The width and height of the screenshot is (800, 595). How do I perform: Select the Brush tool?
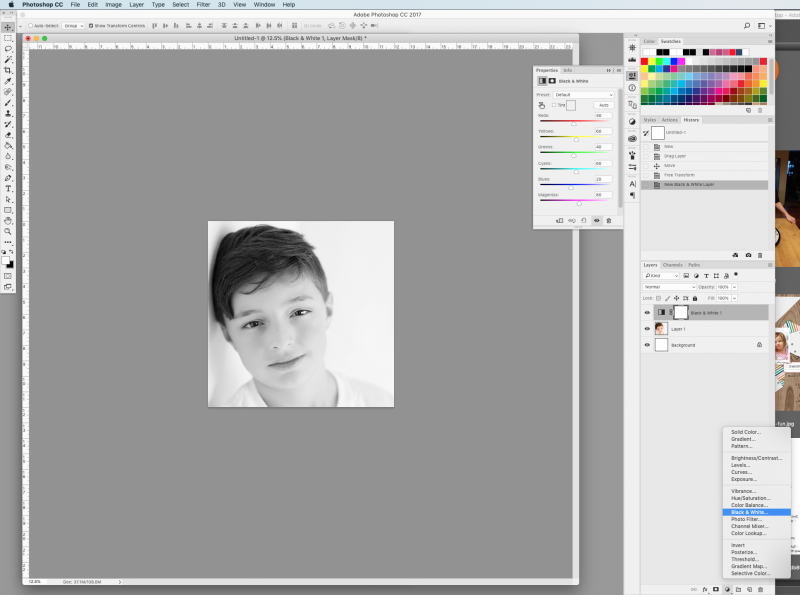tap(8, 103)
